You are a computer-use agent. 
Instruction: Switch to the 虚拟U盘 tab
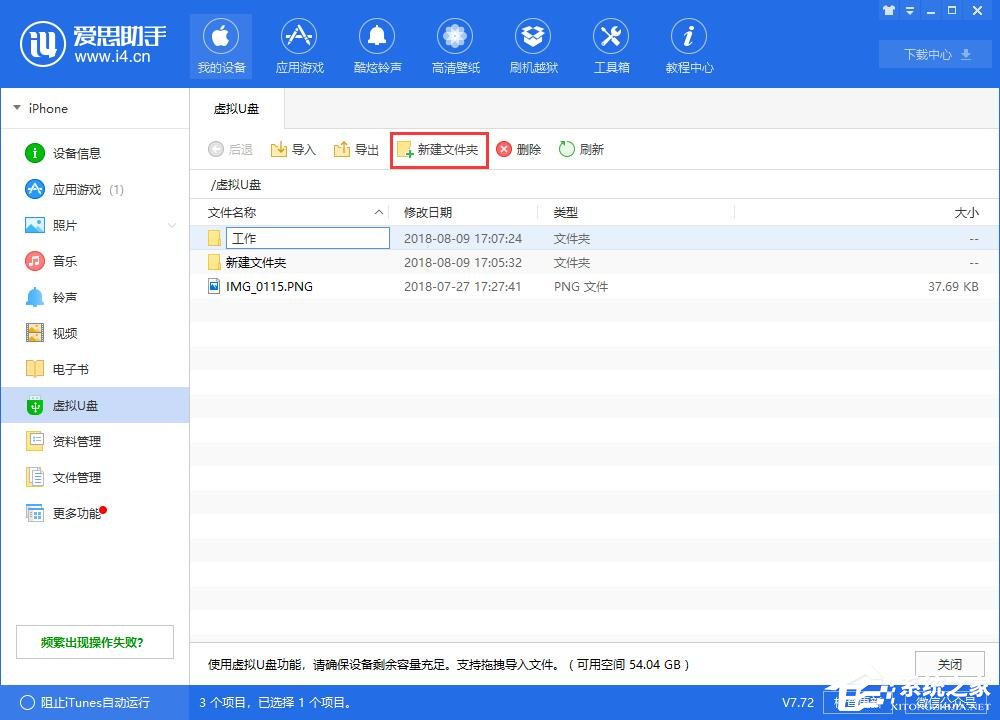pos(237,108)
